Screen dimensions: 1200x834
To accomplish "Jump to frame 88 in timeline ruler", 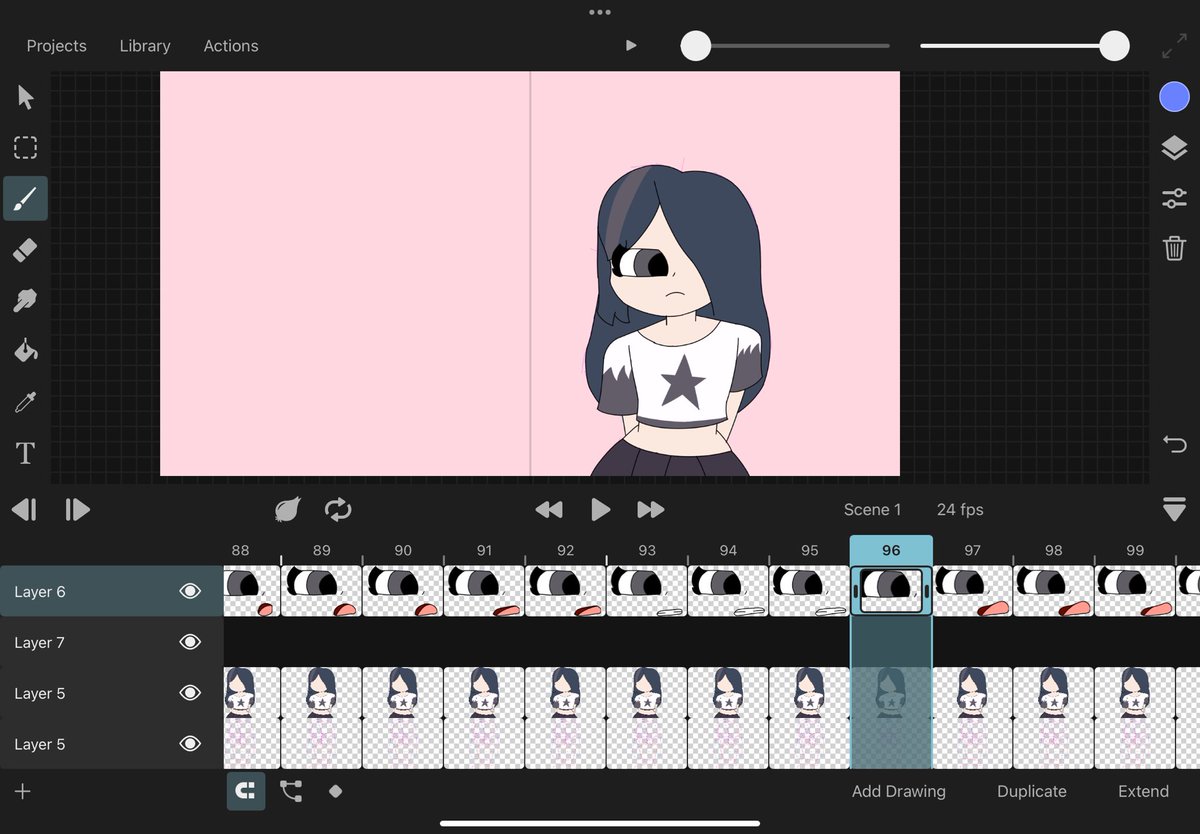I will pos(240,551).
